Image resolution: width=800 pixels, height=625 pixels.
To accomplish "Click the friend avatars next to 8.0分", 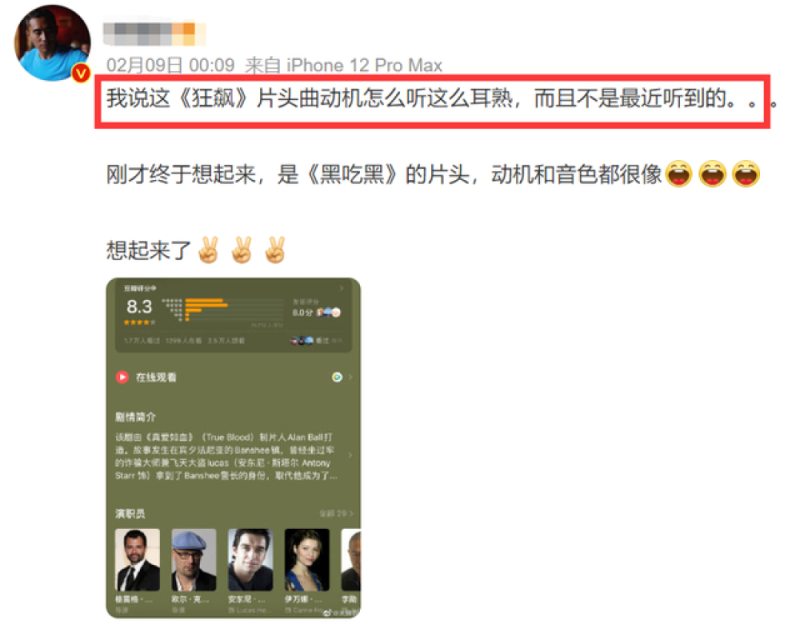I will pos(328,312).
